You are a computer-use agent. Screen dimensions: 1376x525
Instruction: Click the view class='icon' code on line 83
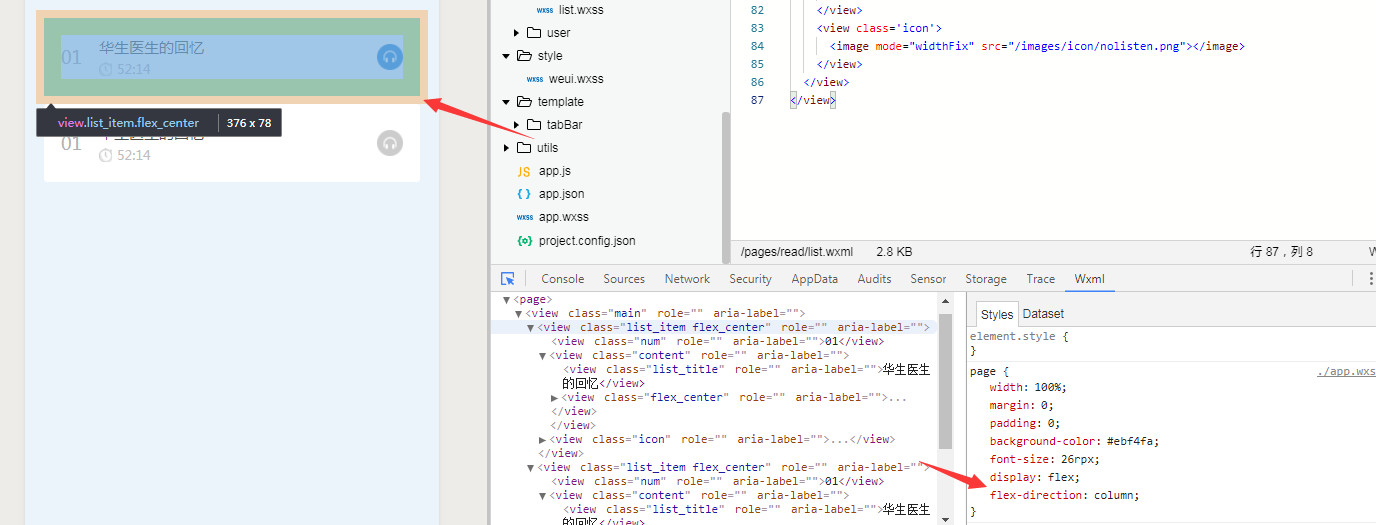tap(879, 28)
